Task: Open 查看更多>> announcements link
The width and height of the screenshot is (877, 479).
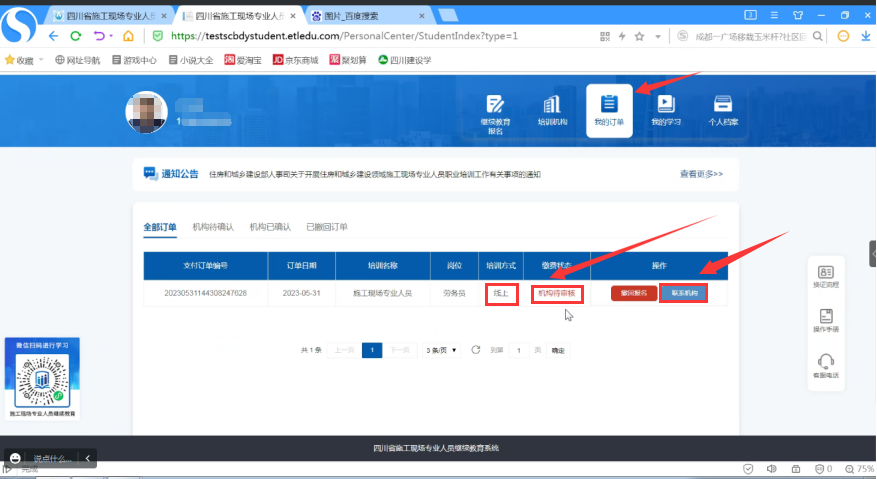Action: [701, 174]
